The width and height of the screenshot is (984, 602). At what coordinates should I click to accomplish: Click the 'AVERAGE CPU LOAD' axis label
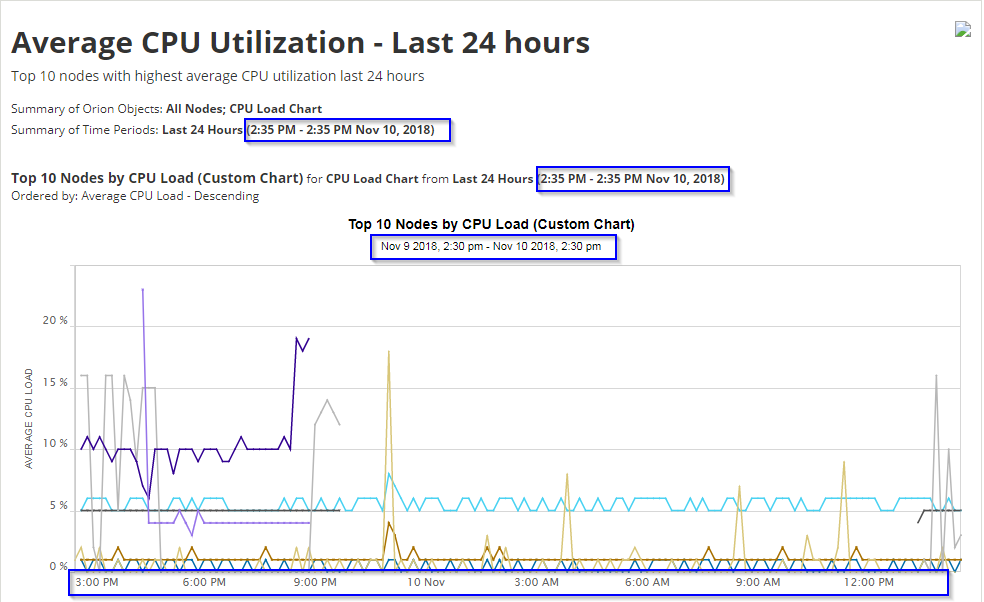pyautogui.click(x=28, y=418)
